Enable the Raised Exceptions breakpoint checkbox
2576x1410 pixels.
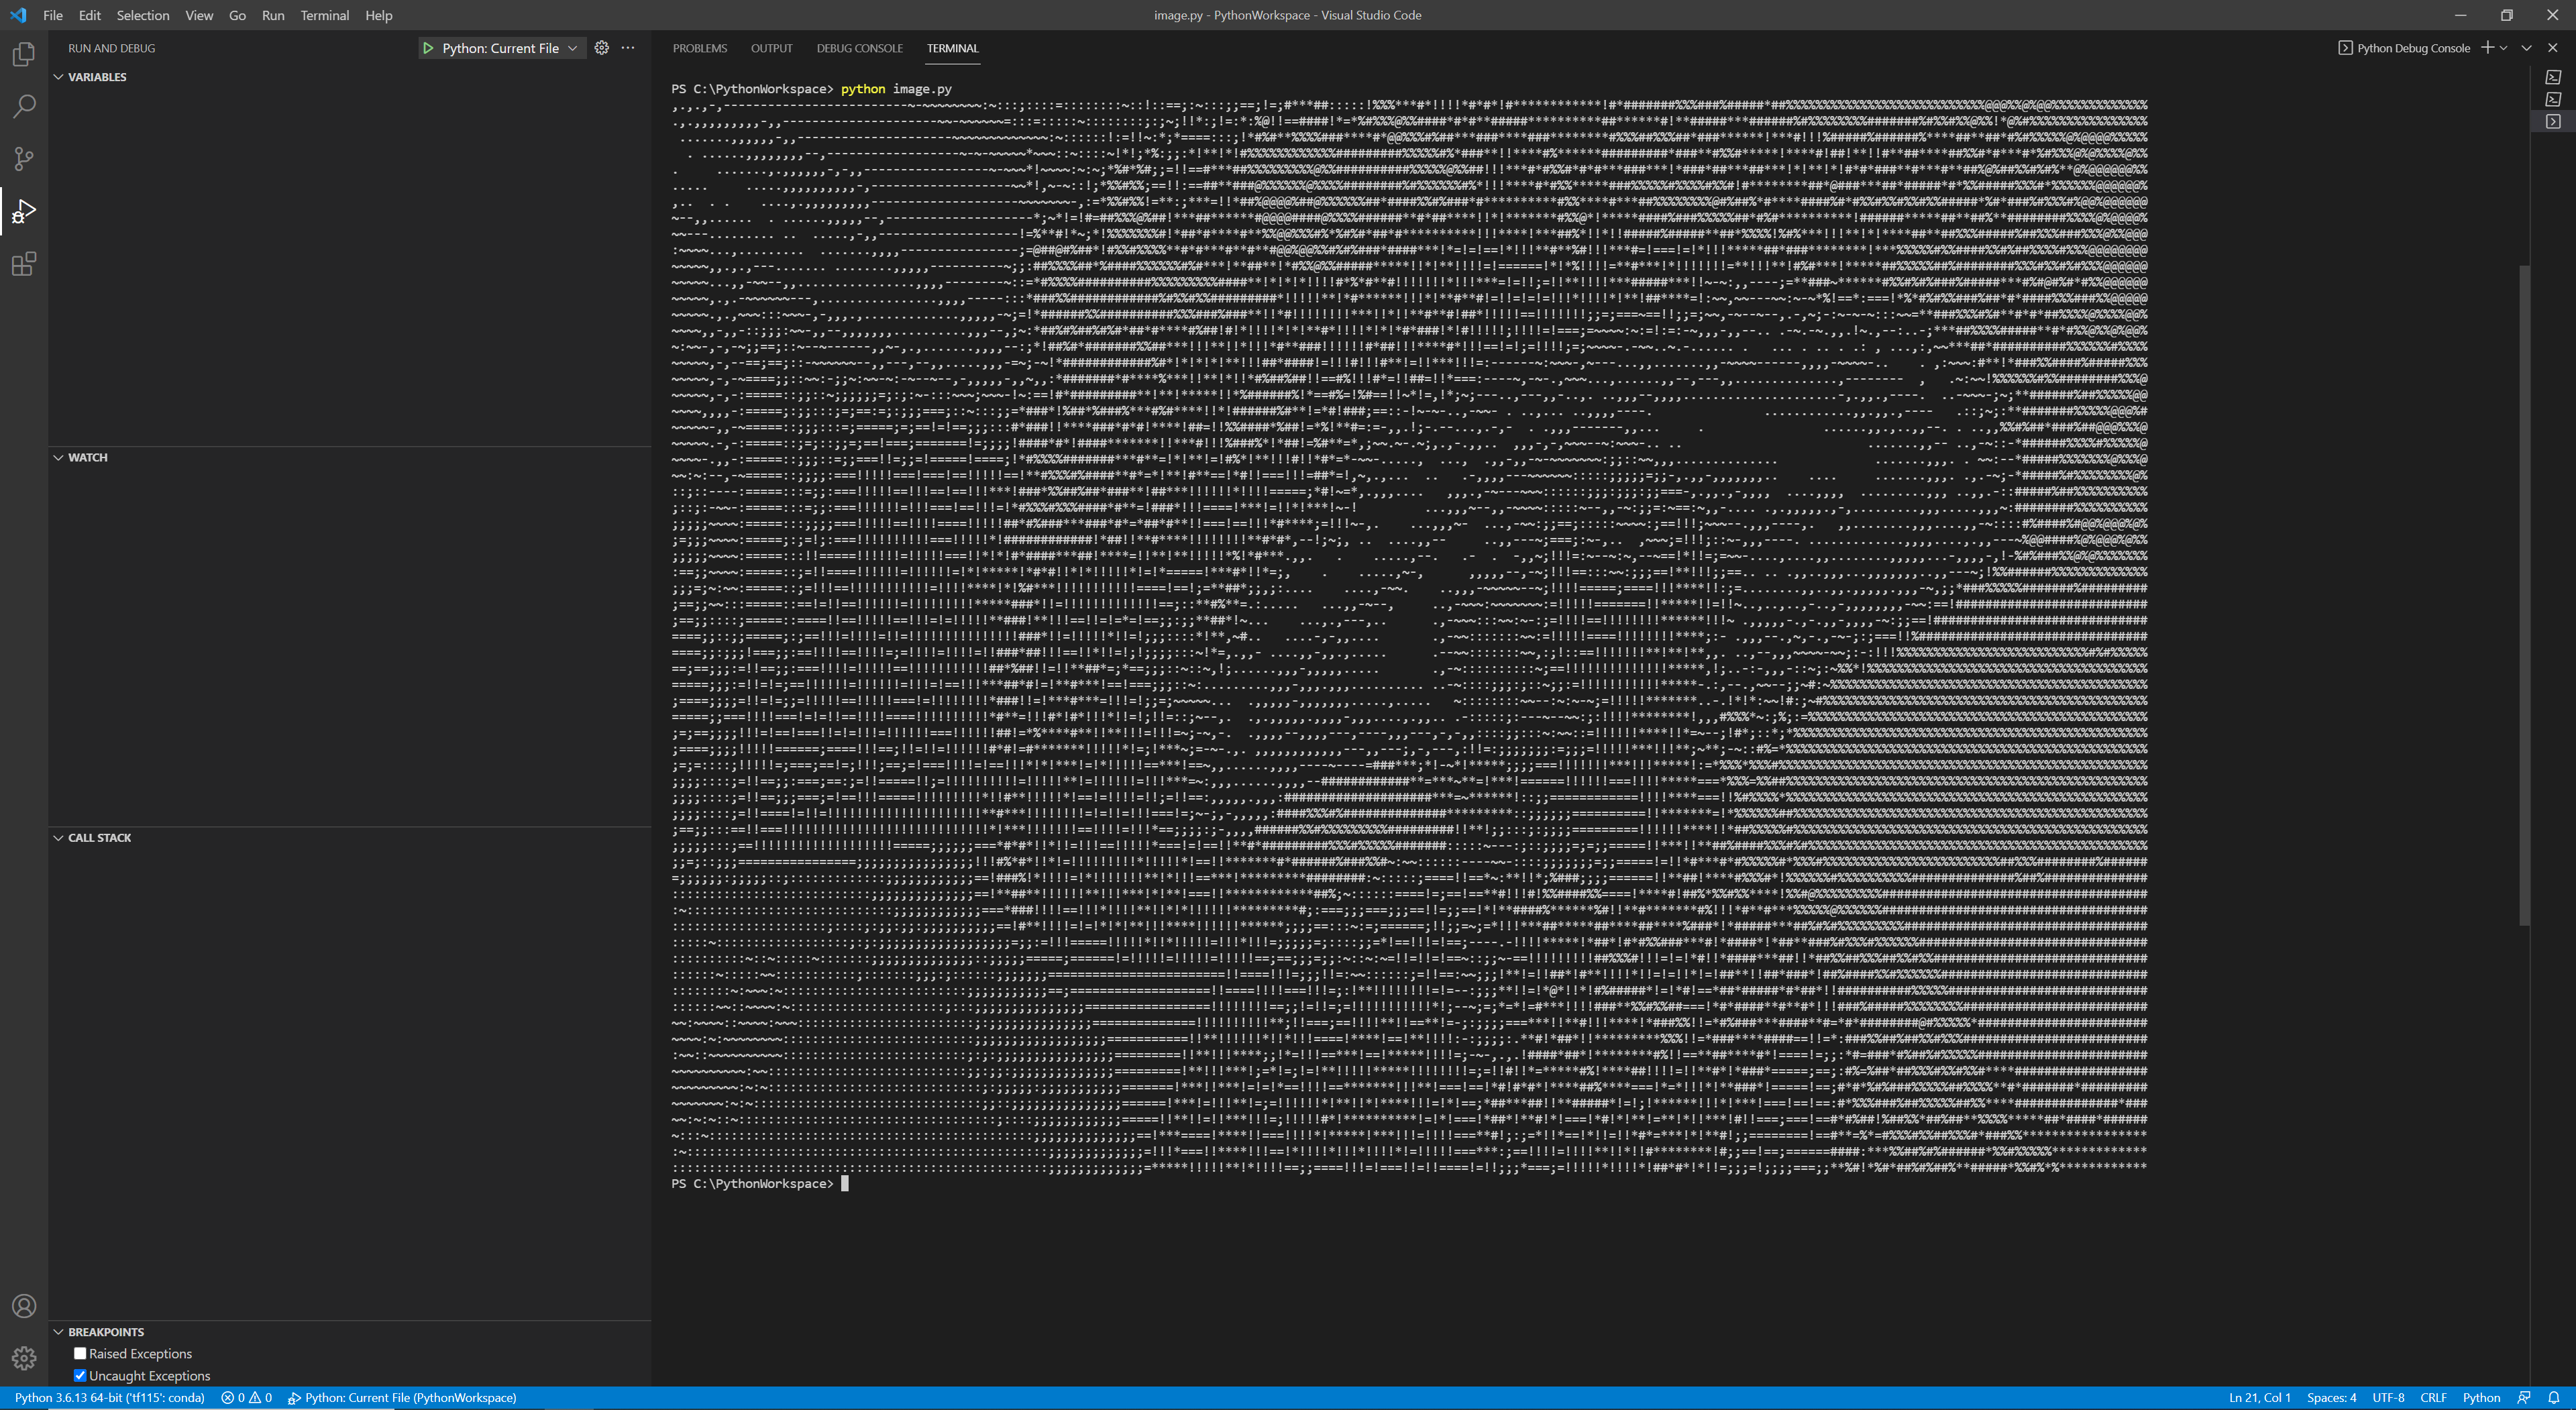(x=80, y=1353)
